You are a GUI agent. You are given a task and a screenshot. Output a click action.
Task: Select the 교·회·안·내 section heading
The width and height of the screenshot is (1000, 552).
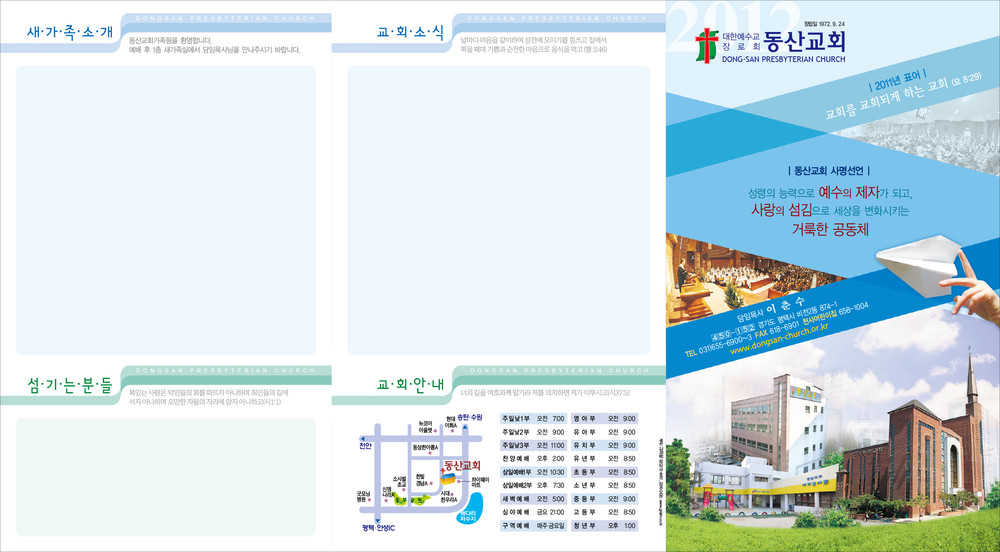tap(410, 384)
